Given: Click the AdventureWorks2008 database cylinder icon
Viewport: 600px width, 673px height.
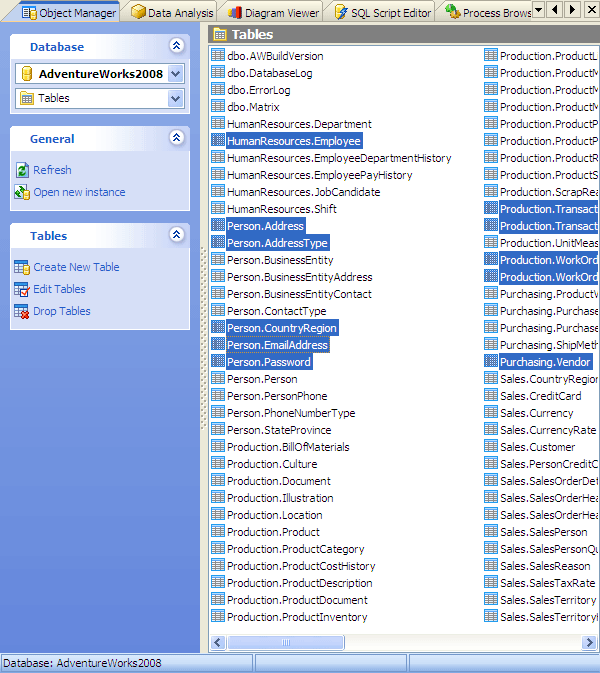Looking at the screenshot, I should pyautogui.click(x=27, y=74).
